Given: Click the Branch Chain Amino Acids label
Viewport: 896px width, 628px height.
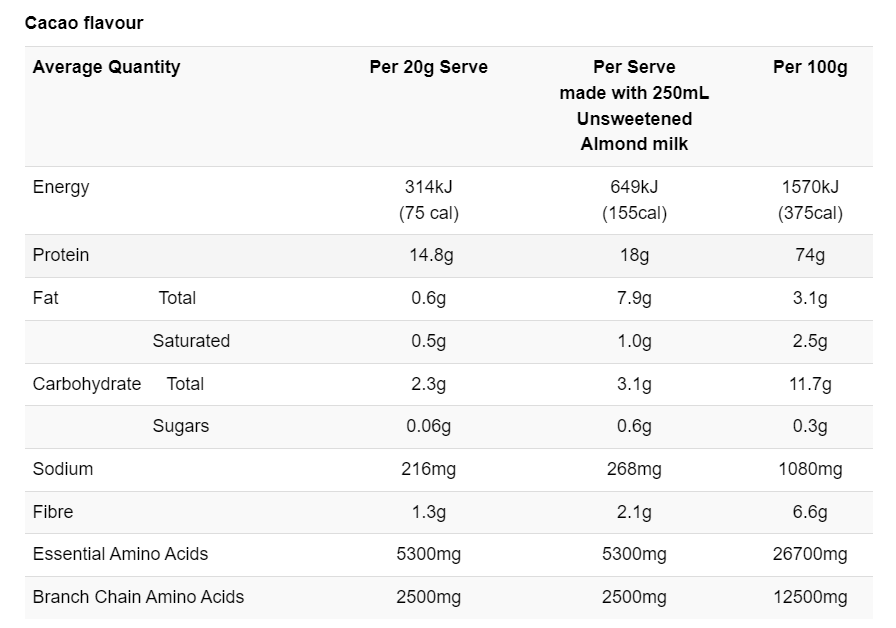Looking at the screenshot, I should [x=138, y=597].
